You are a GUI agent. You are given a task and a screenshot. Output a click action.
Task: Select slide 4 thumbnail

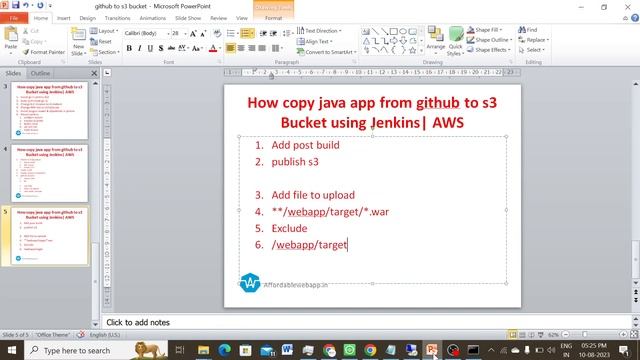(x=49, y=173)
